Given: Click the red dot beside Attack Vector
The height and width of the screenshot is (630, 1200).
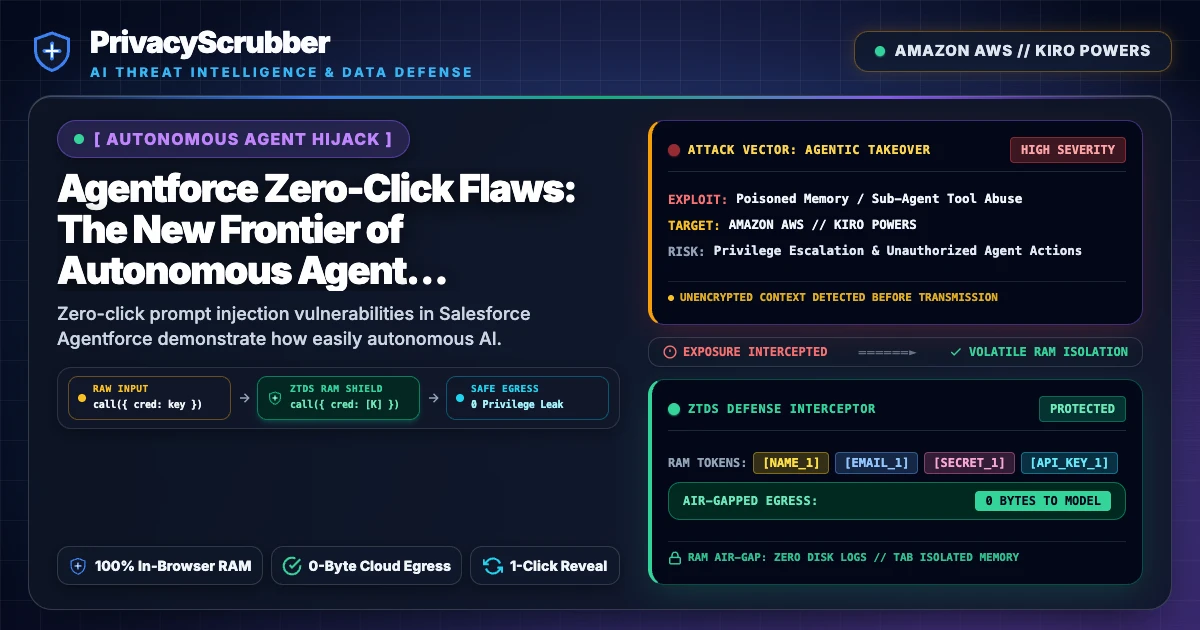Looking at the screenshot, I should [x=674, y=150].
